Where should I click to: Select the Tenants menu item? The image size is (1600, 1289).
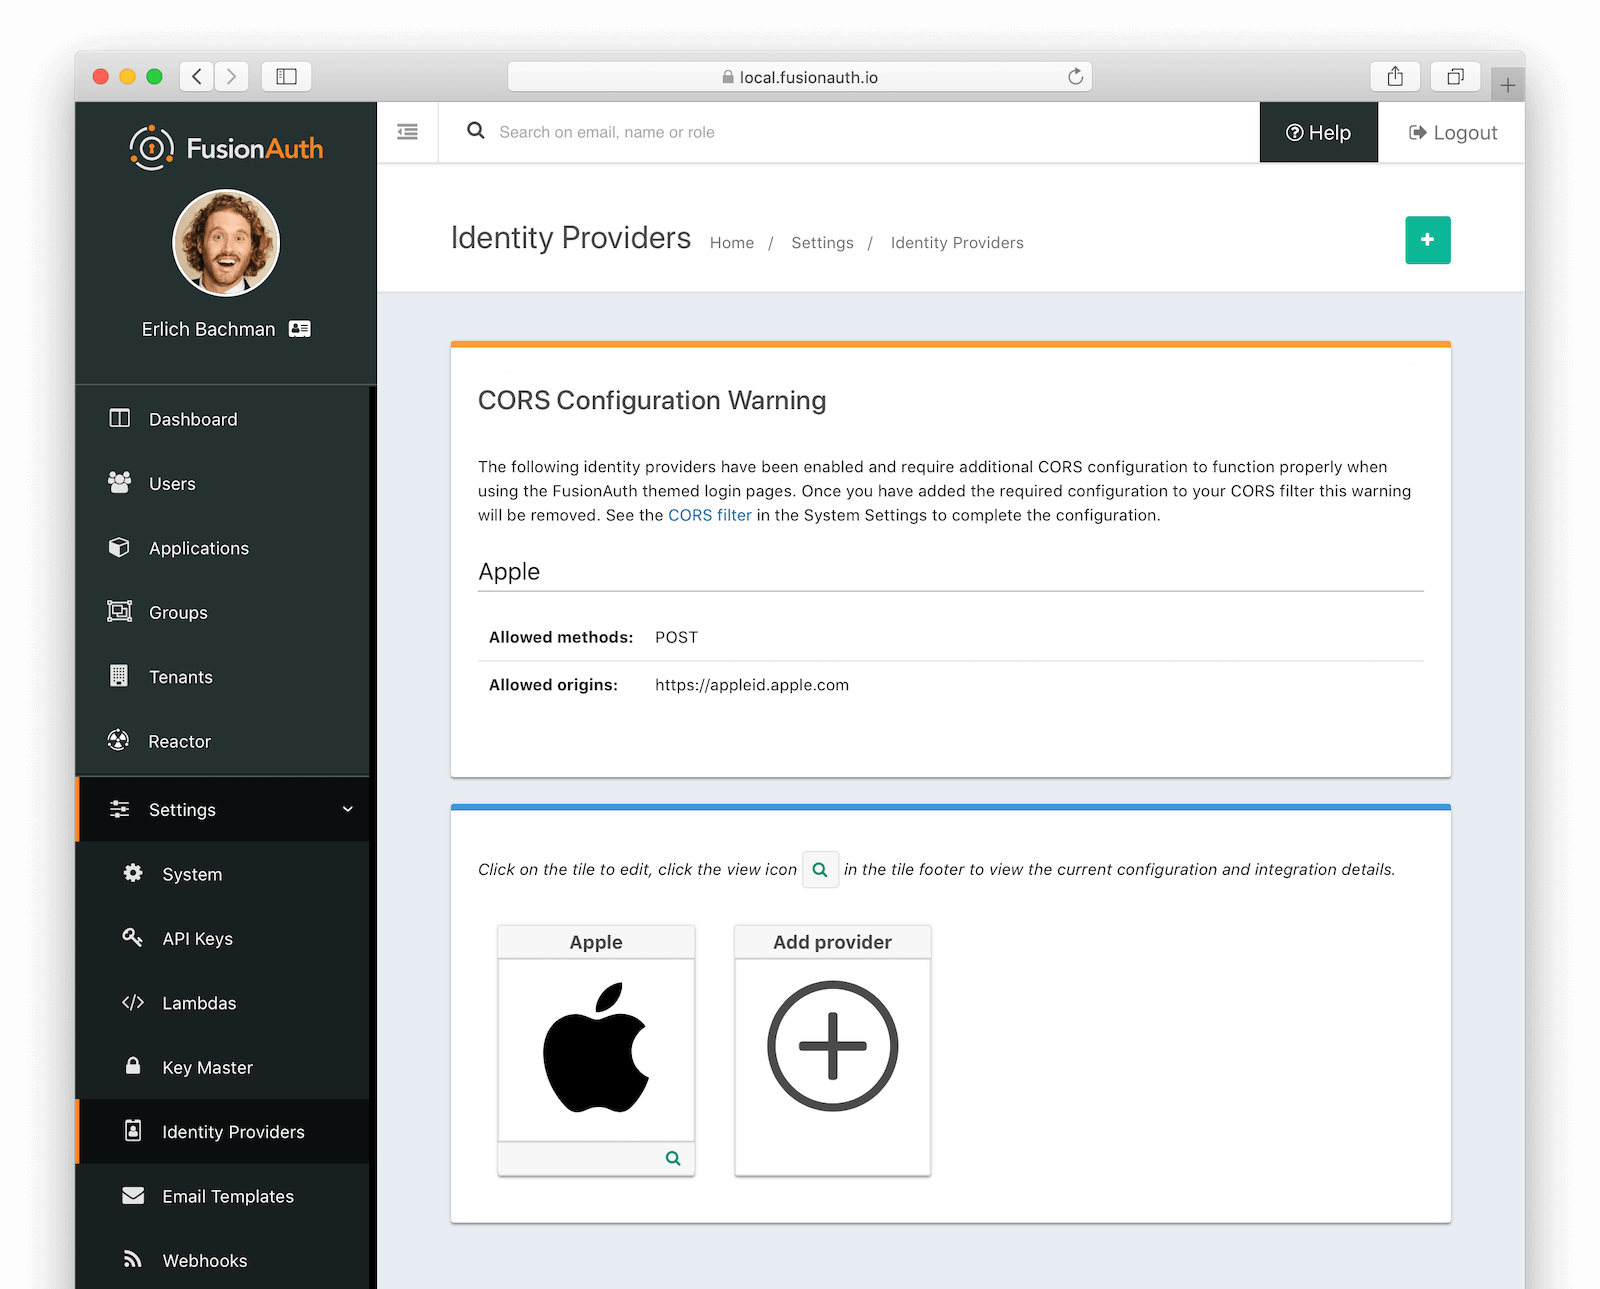[x=222, y=677]
